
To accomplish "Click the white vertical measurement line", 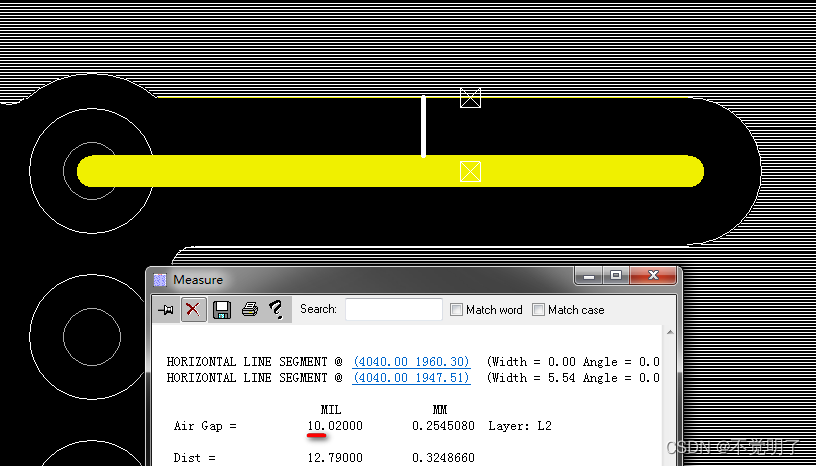I will (424, 126).
